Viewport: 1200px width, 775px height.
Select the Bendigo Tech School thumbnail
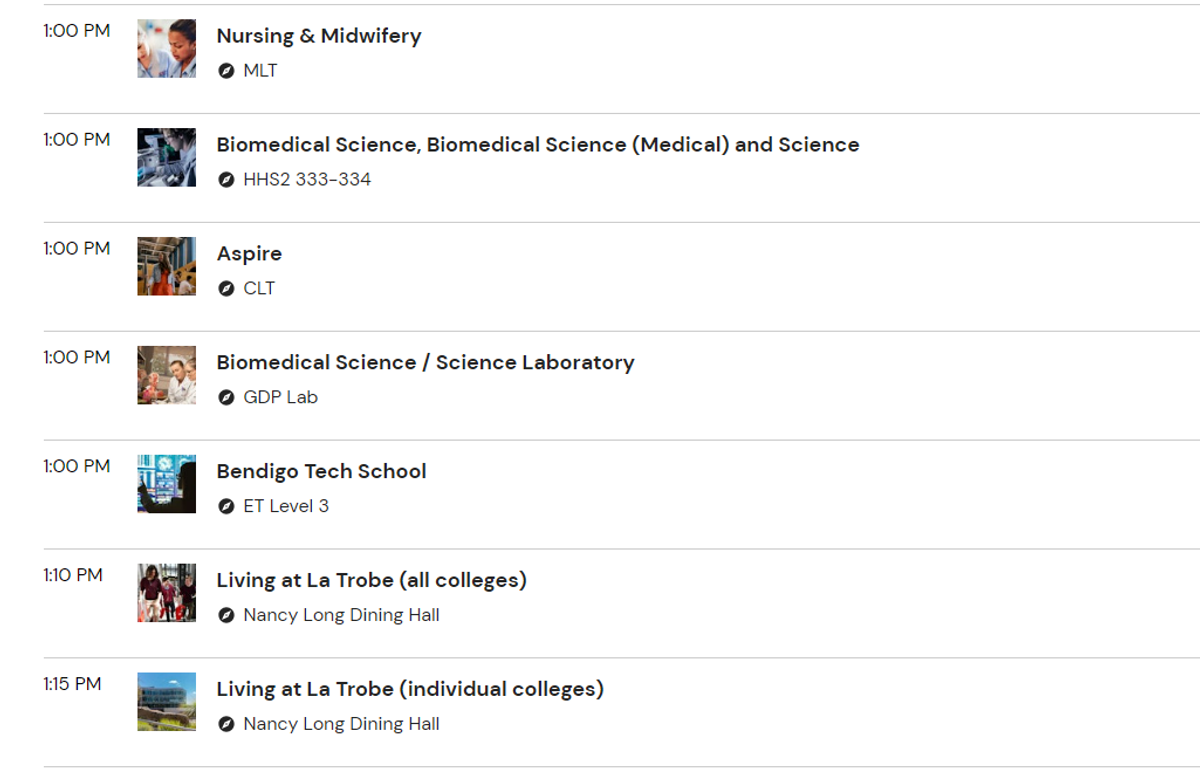click(167, 484)
